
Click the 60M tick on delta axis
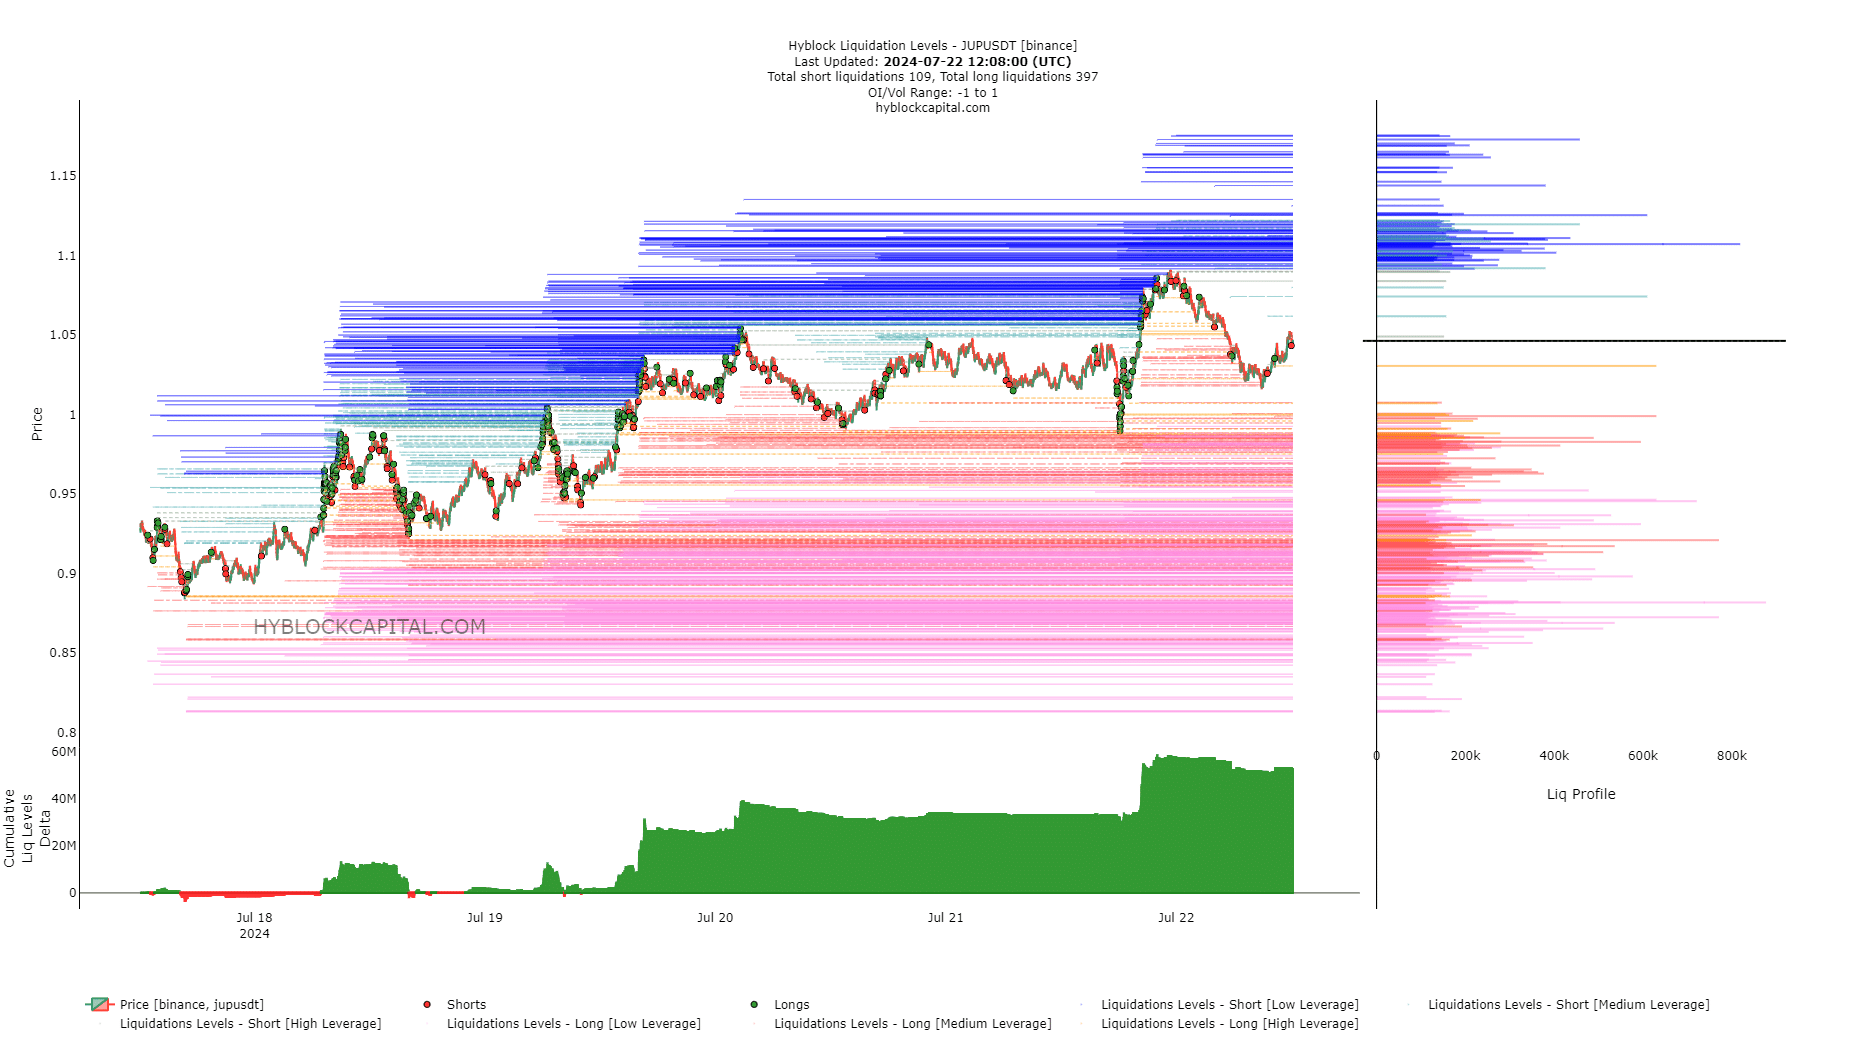64,752
